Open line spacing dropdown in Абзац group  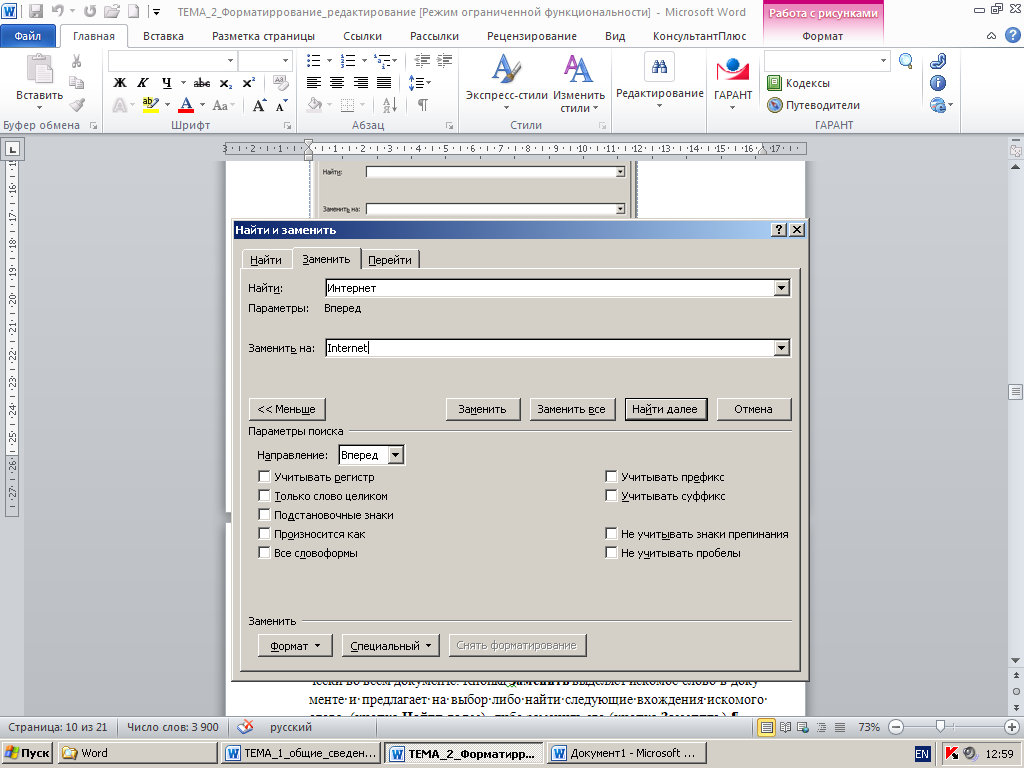coord(419,83)
